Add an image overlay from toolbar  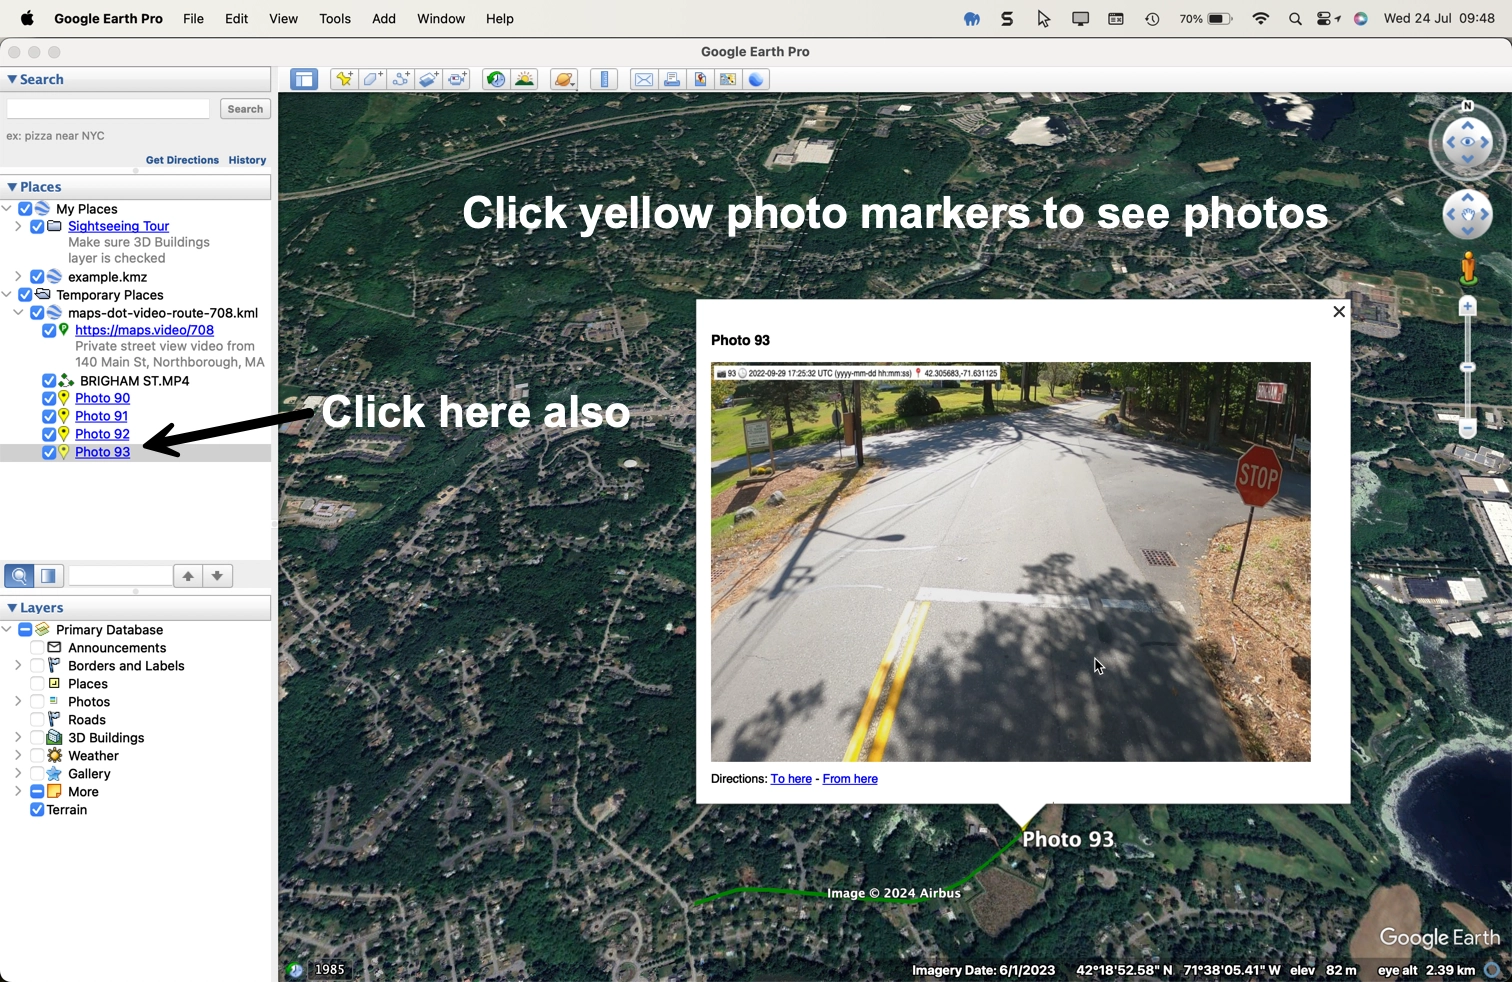point(429,79)
